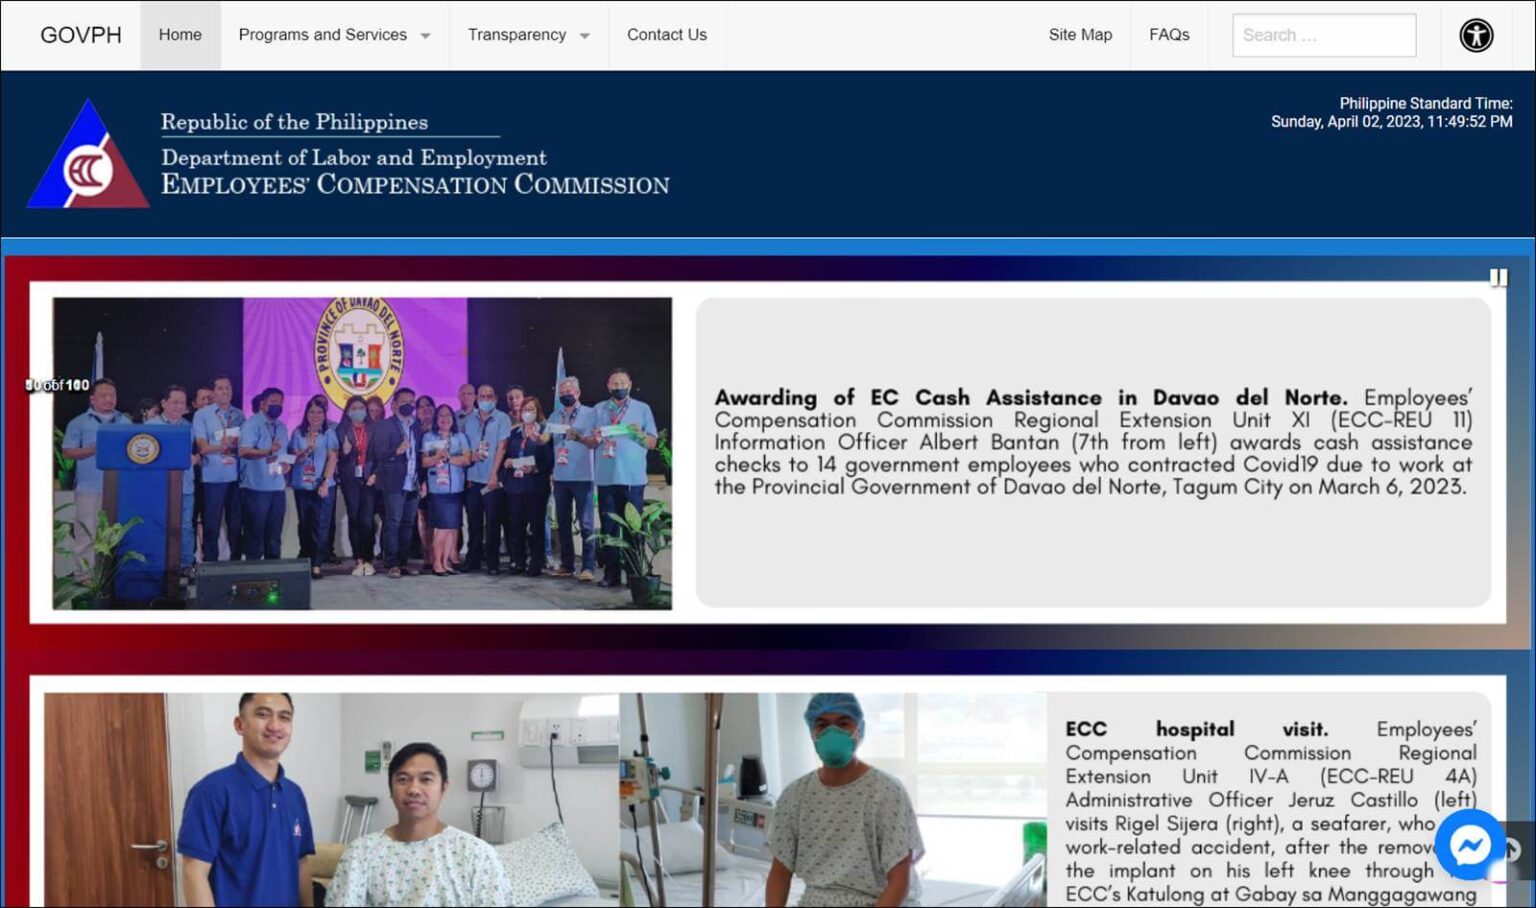
Task: Focus the Search input field
Action: click(1323, 35)
